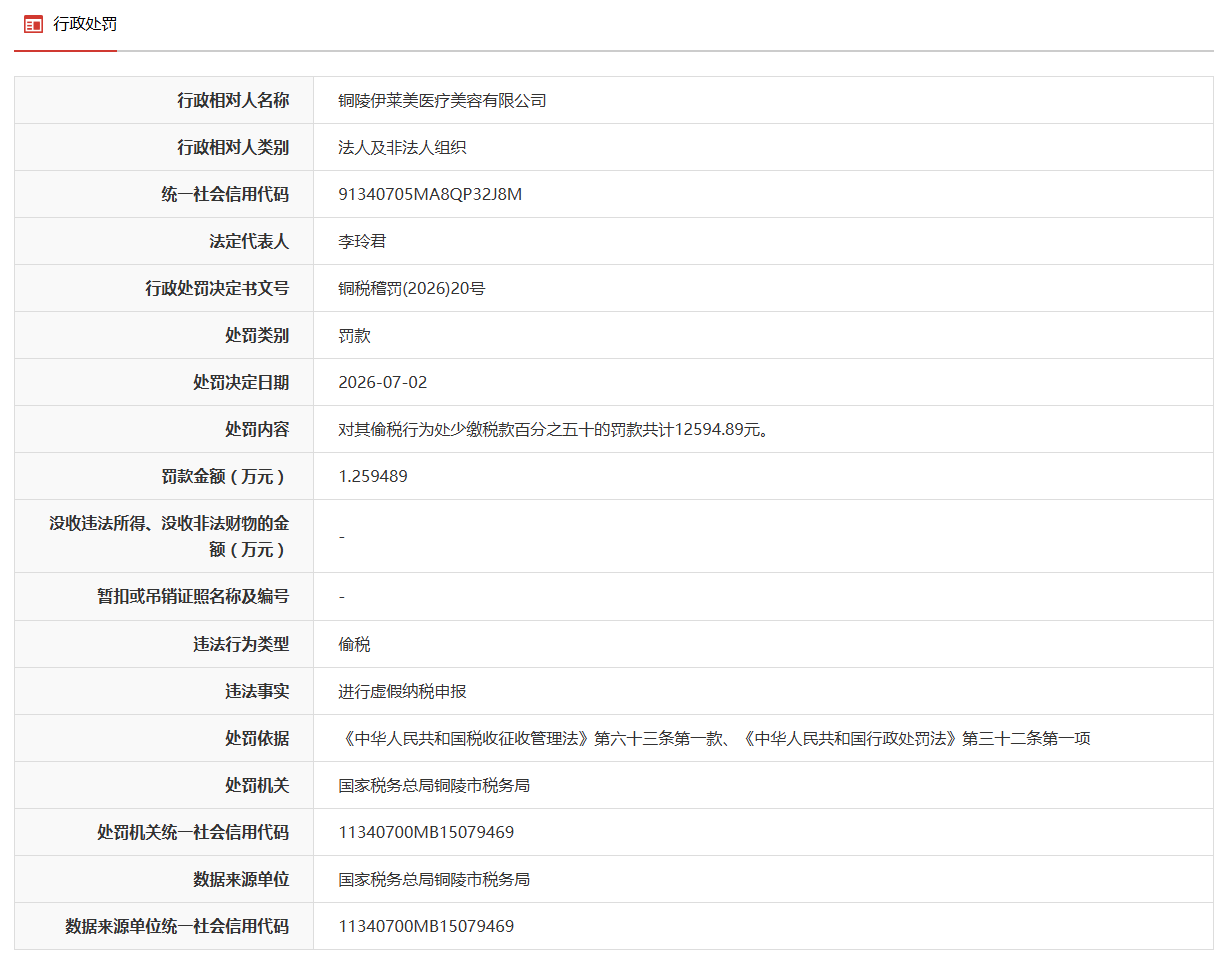Select code 11340700MB15079469 in 处罚机关统一社会信用代码 row
The image size is (1229, 971).
426,832
